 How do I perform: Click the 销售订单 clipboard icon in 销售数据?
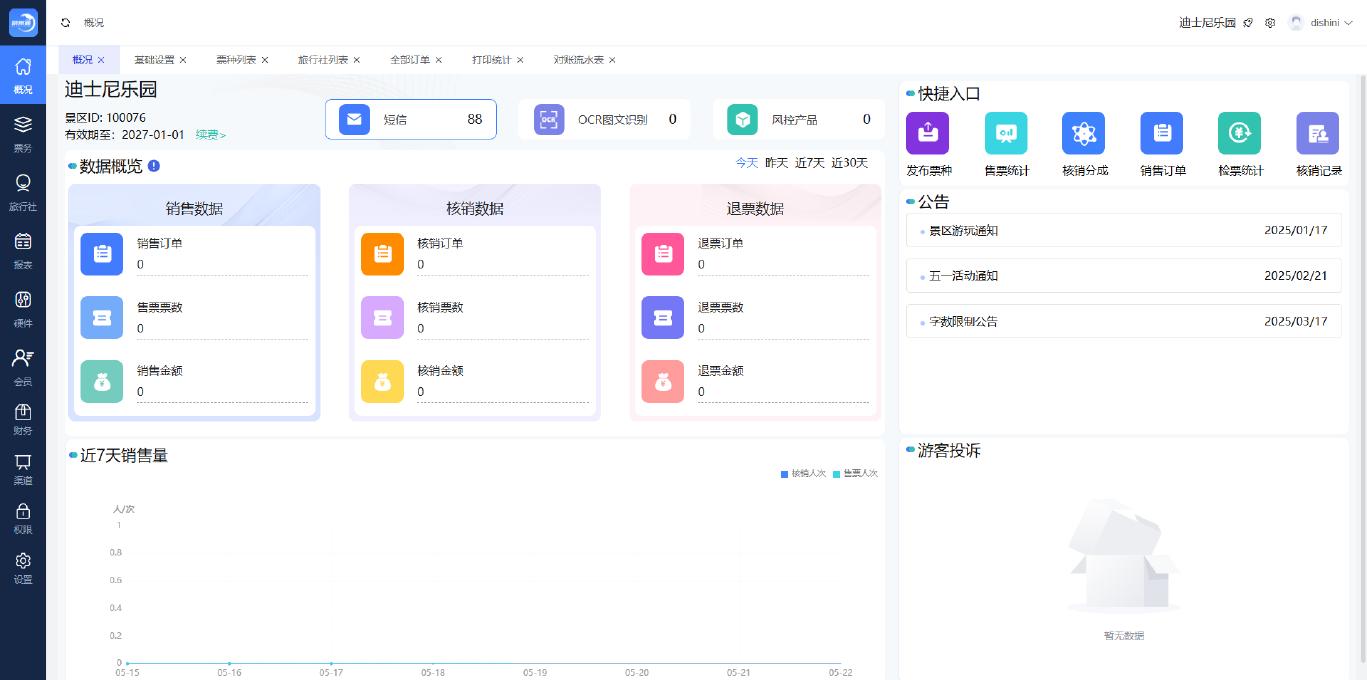pos(102,254)
